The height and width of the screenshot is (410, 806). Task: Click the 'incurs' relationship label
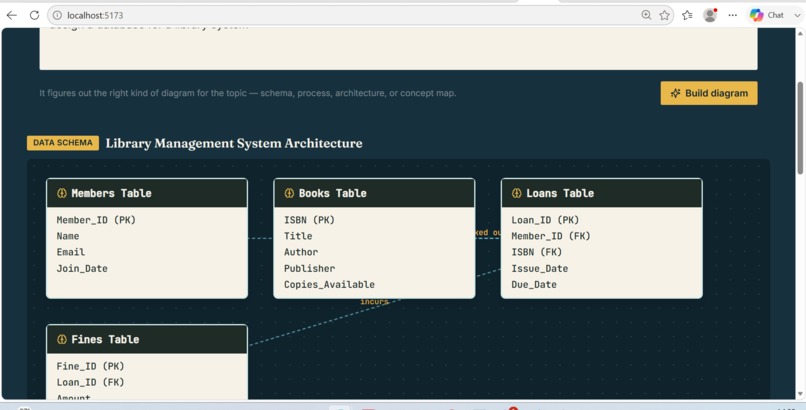pyautogui.click(x=374, y=302)
